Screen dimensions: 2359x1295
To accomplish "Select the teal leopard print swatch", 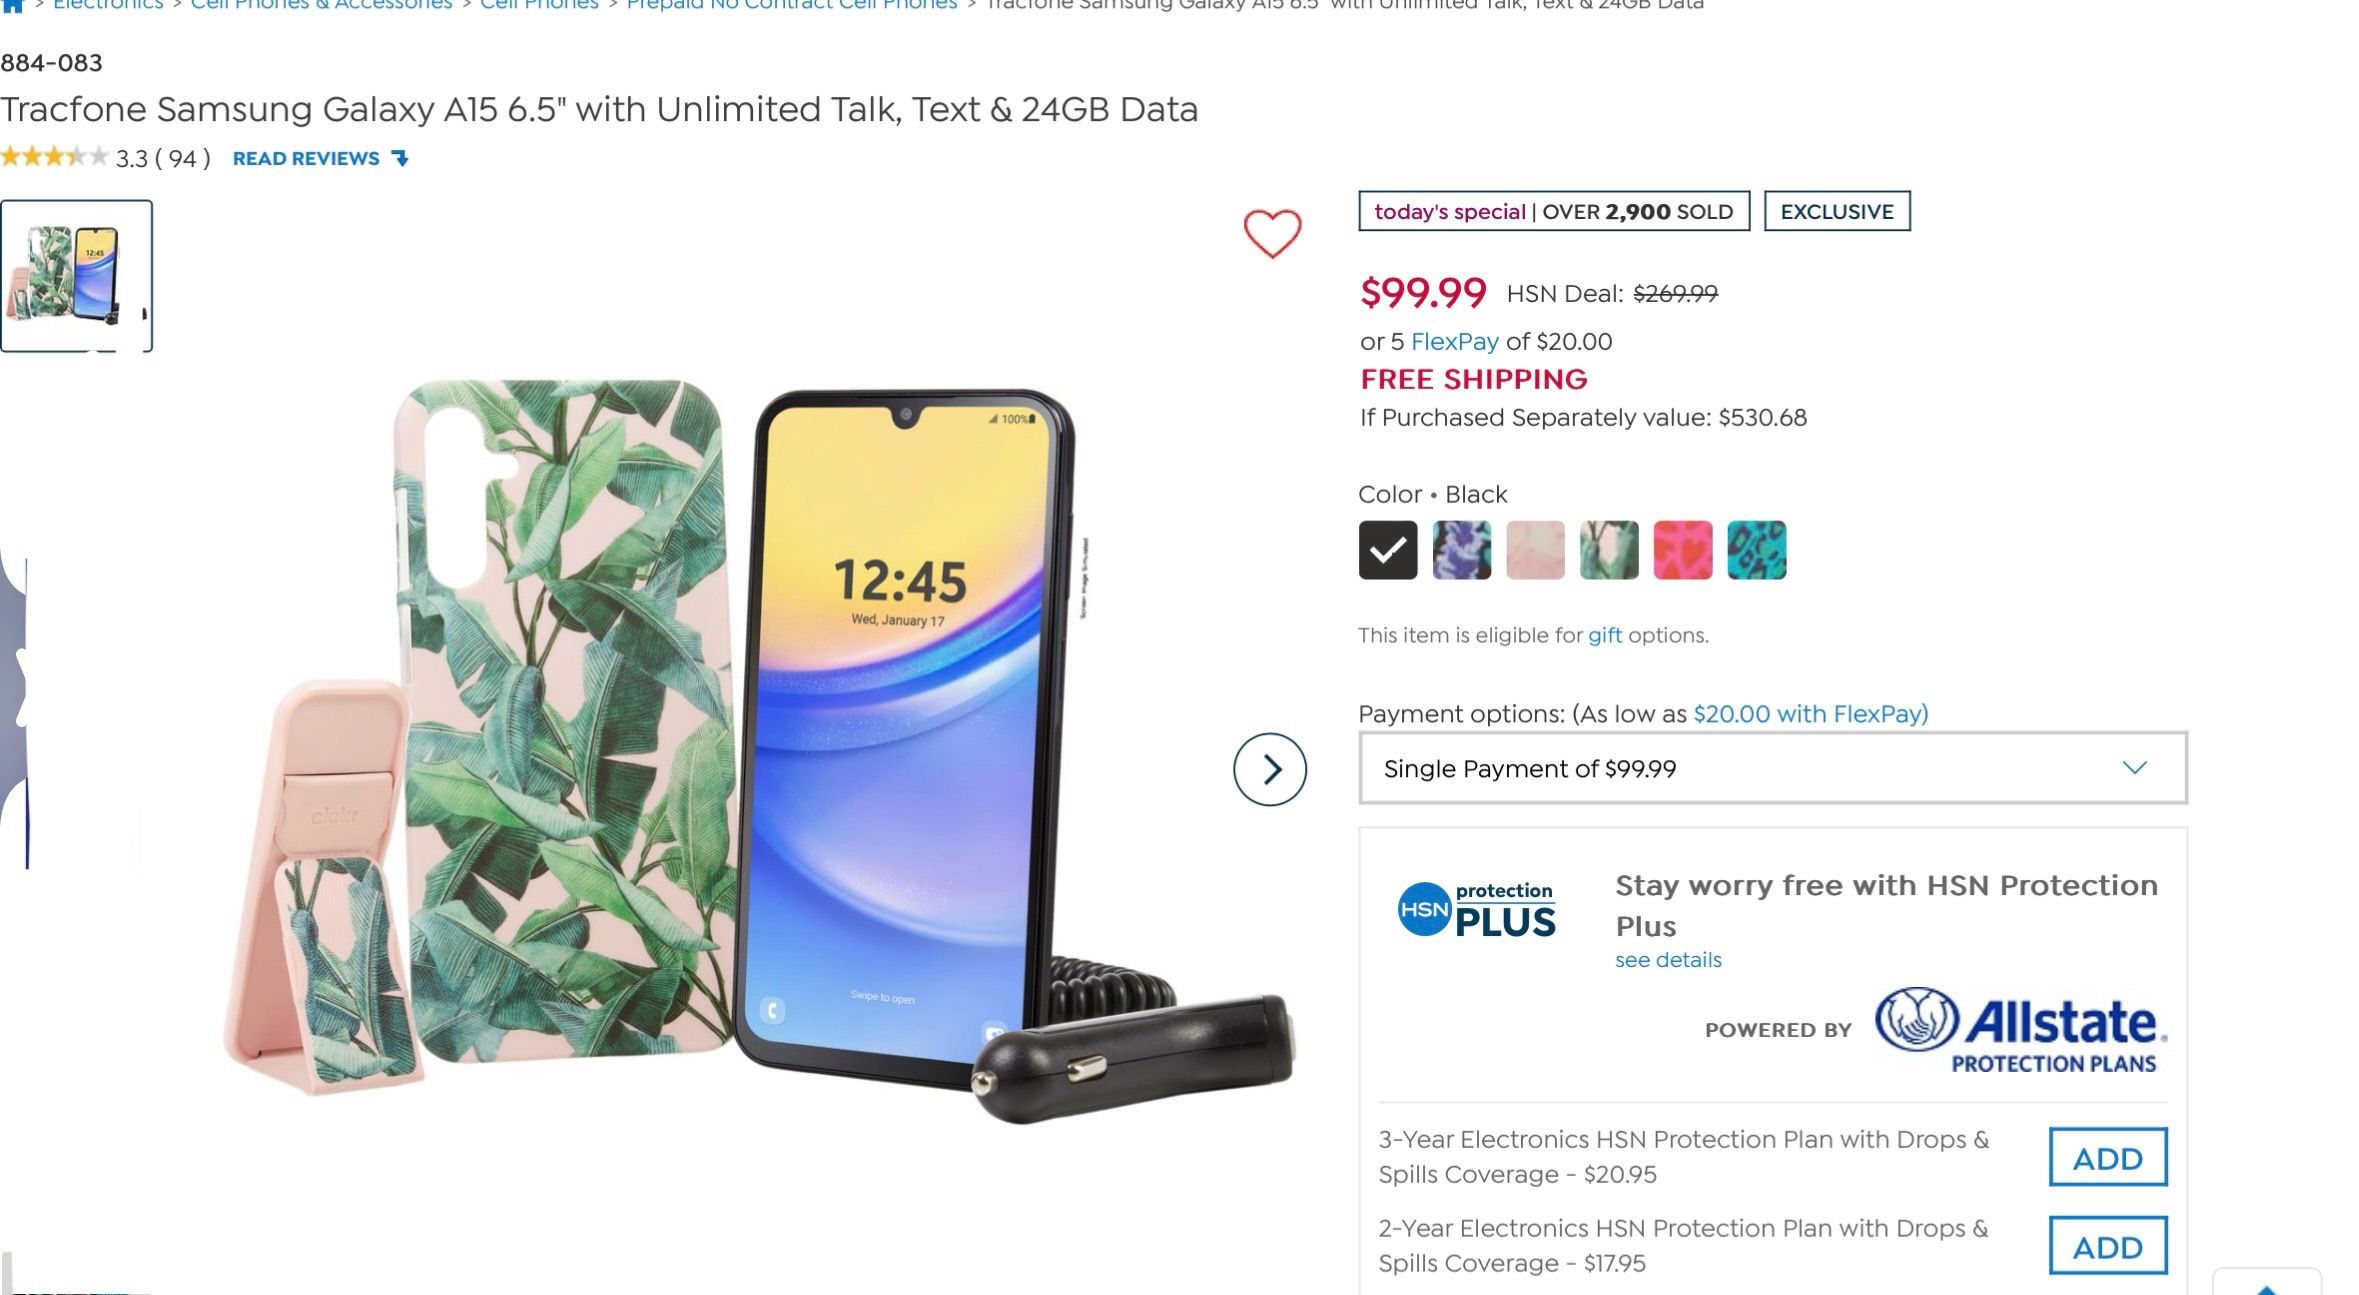I will (x=1756, y=550).
